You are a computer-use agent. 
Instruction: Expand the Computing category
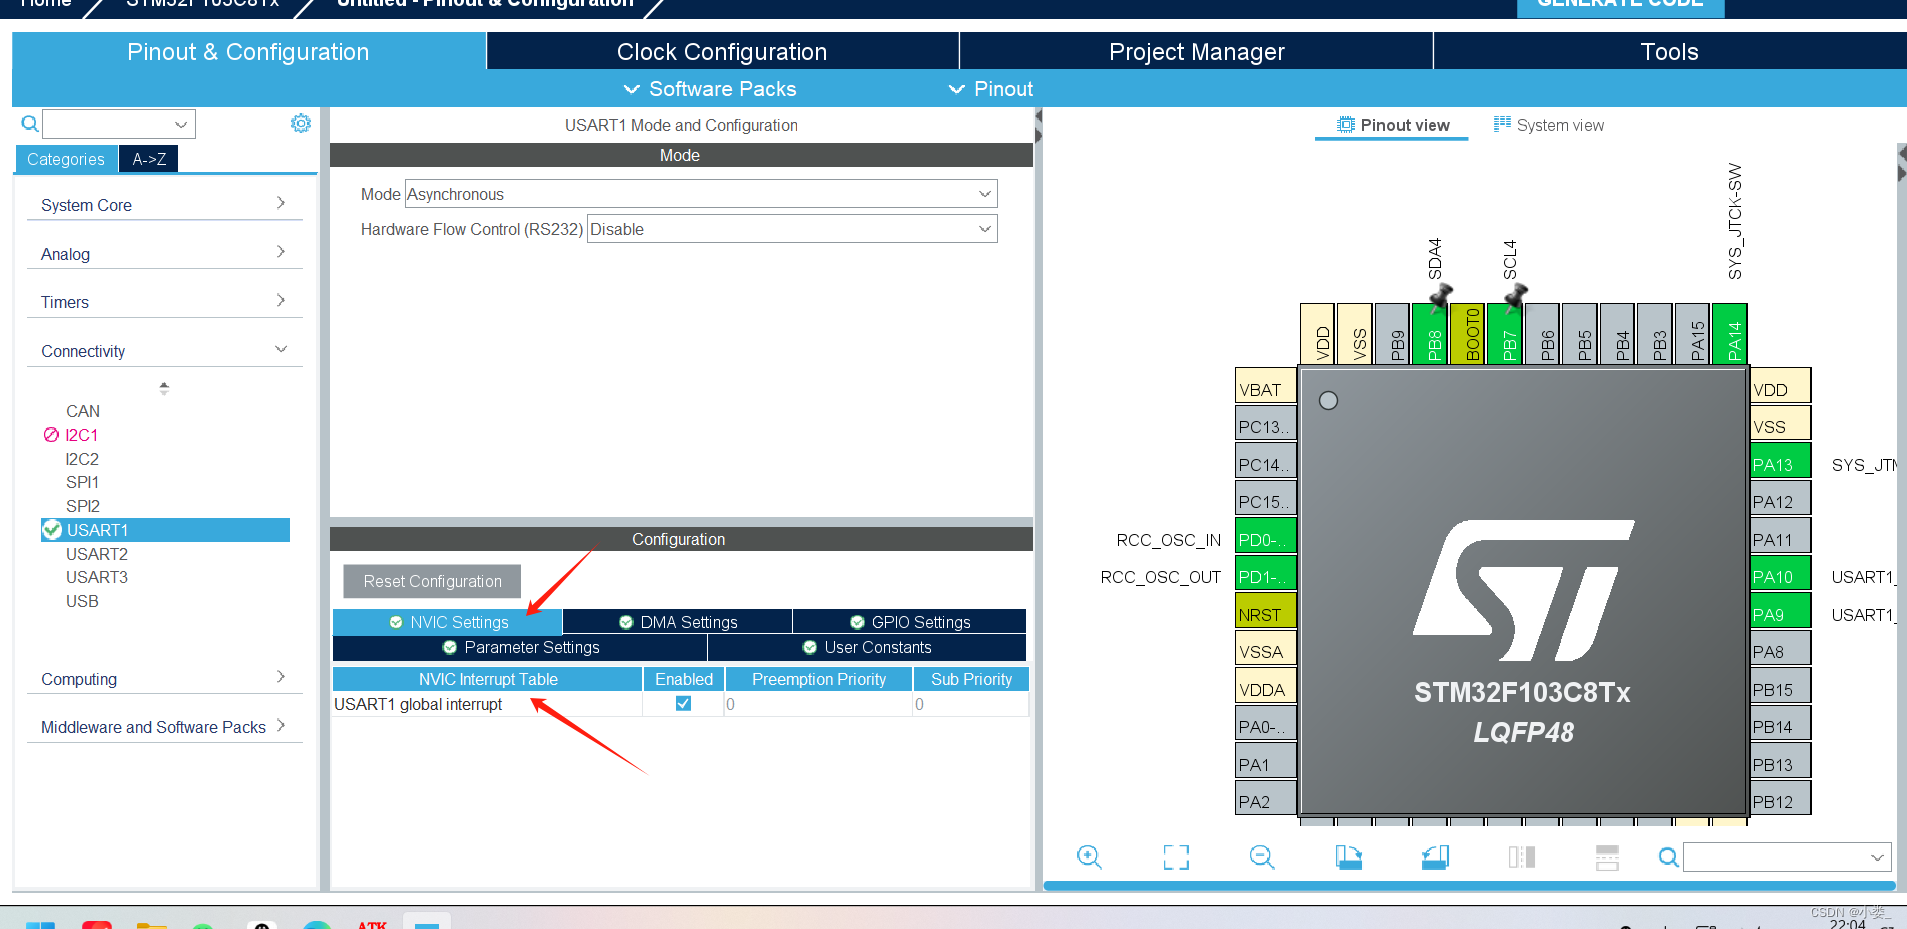[164, 678]
